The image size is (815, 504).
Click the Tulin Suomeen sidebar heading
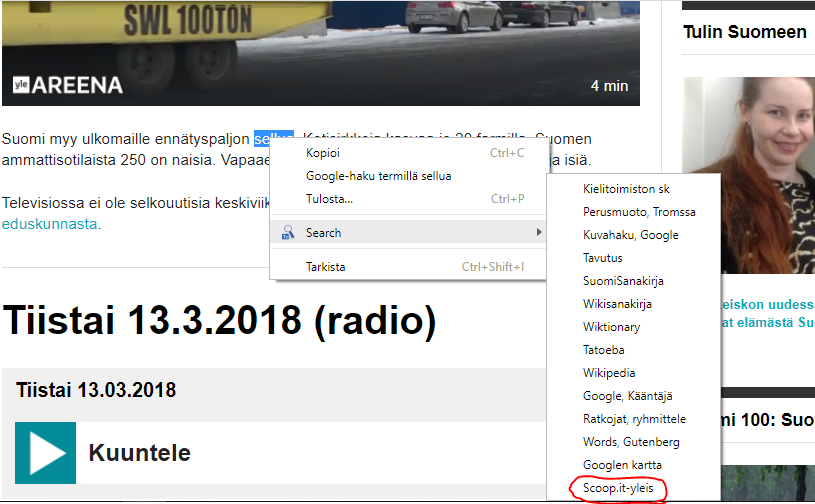[744, 32]
